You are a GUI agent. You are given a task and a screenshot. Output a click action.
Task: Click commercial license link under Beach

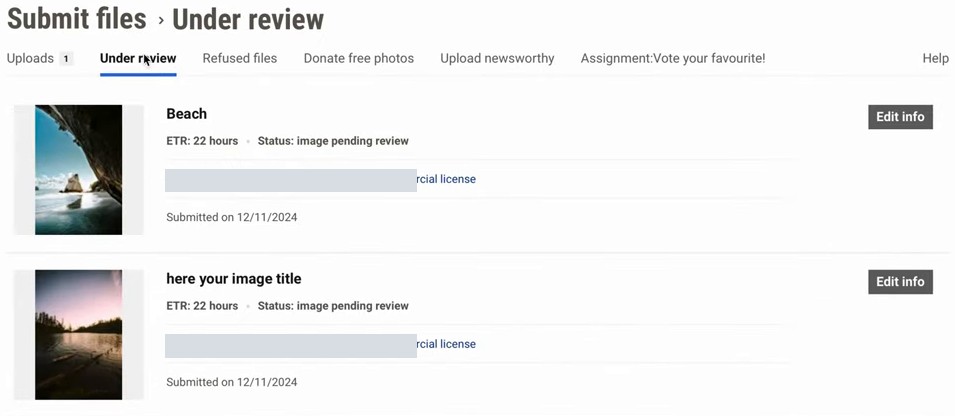point(446,179)
